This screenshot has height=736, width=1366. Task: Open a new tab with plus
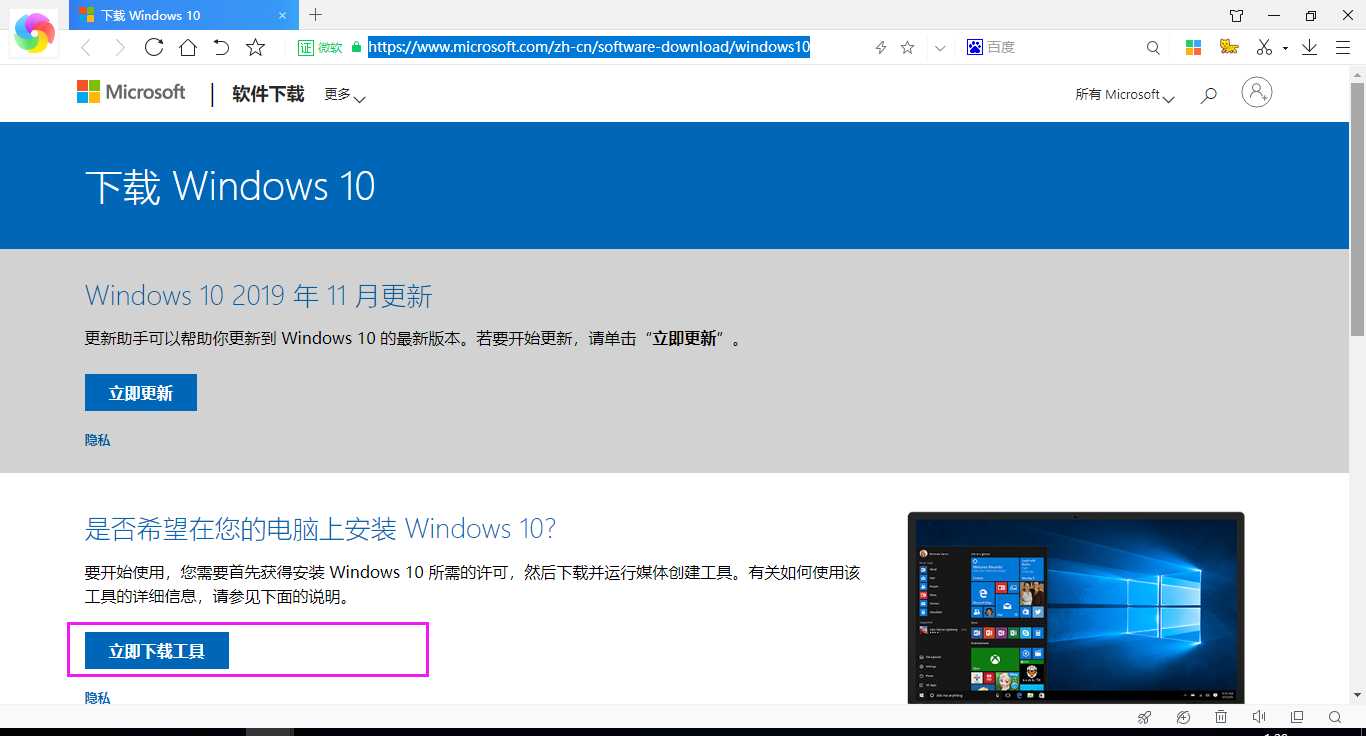316,14
